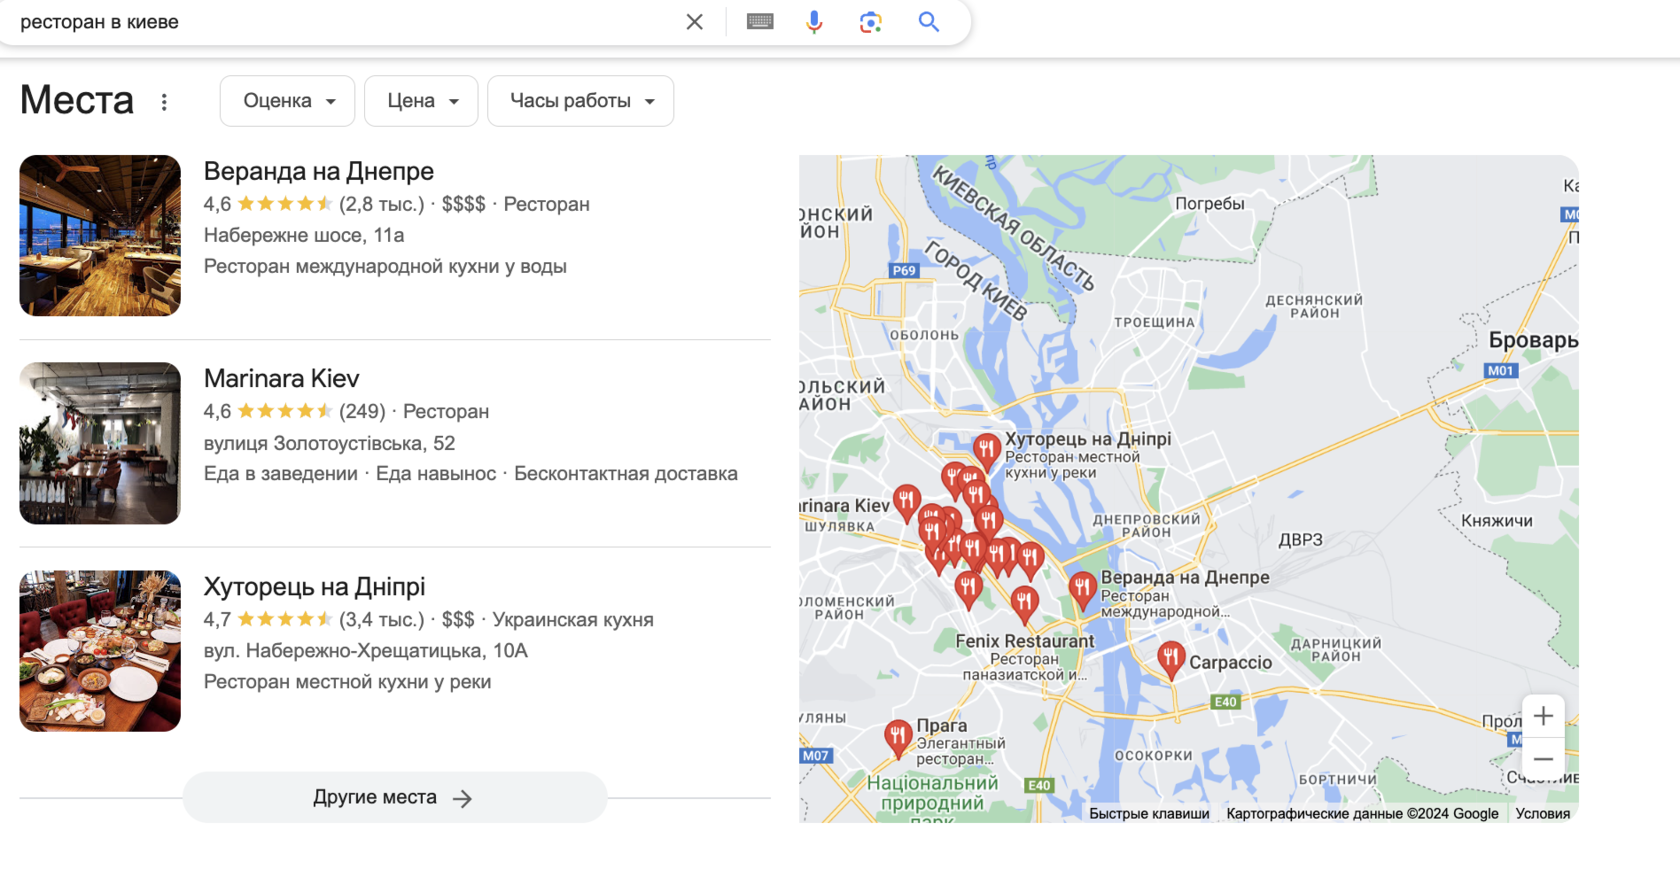The width and height of the screenshot is (1680, 877).
Task: Open the Хуторець на Дніпрі listing title
Action: click(x=314, y=587)
